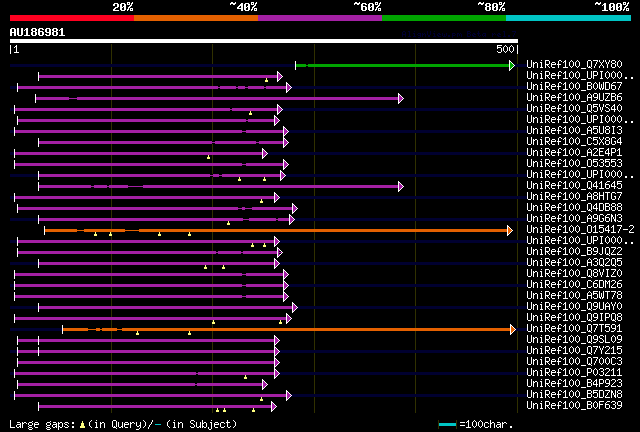Click the UniRef100_Q700C3 label
Image resolution: width=640 pixels, height=432 pixels.
click(x=574, y=362)
